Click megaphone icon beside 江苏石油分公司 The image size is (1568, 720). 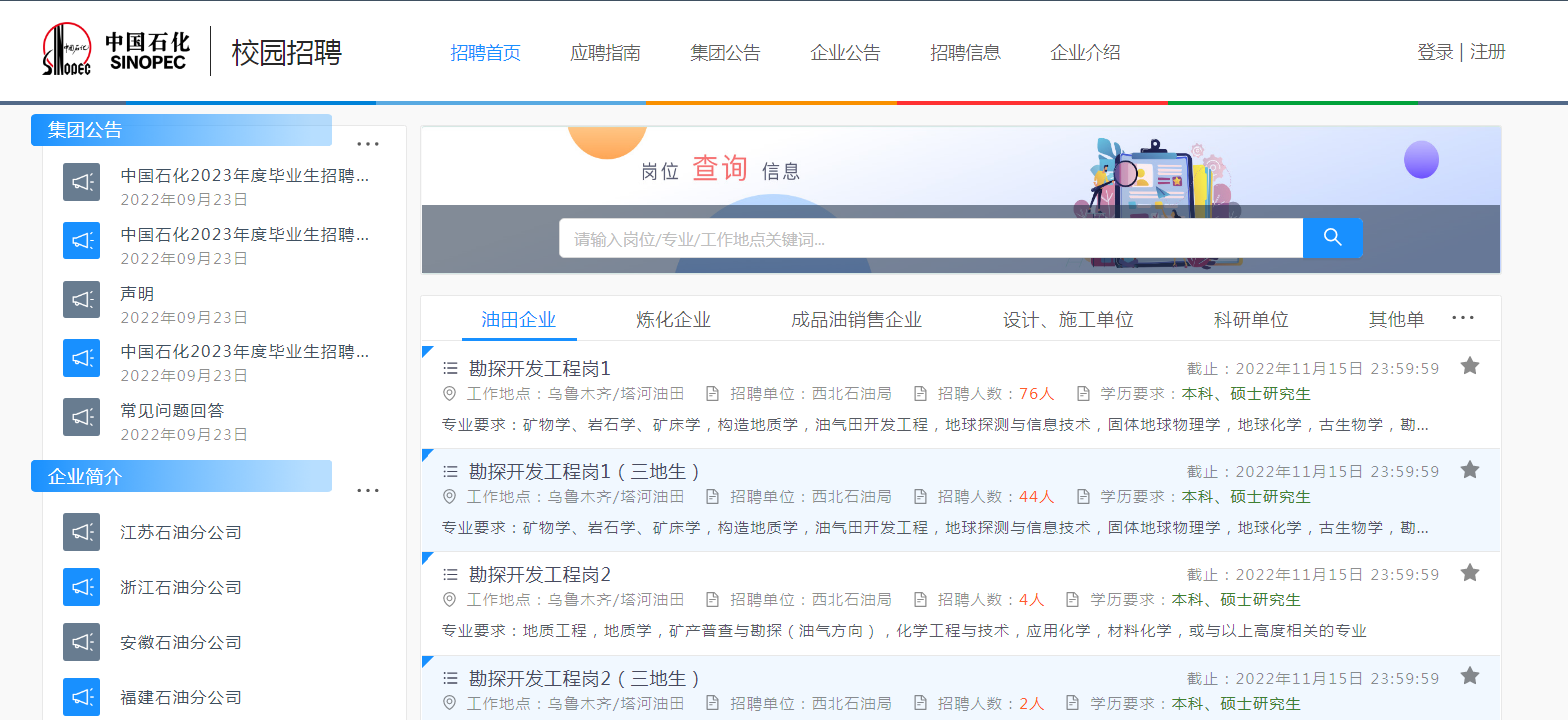tap(81, 532)
